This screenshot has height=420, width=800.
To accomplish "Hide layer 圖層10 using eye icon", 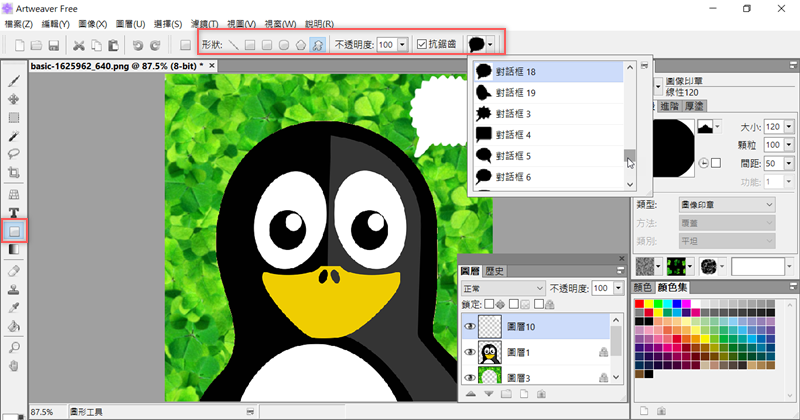I will 468,326.
